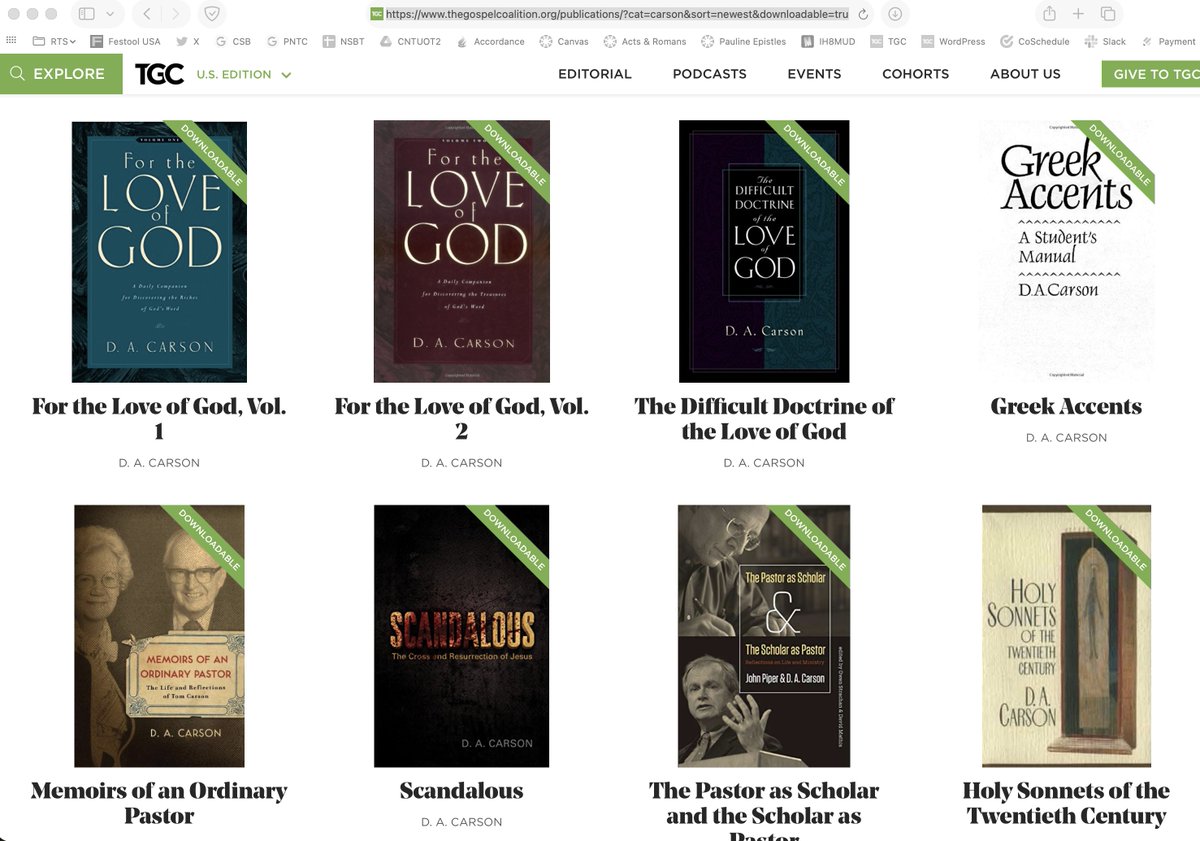
Task: Click D. A. Carson under Greek Accents
Action: point(1066,438)
